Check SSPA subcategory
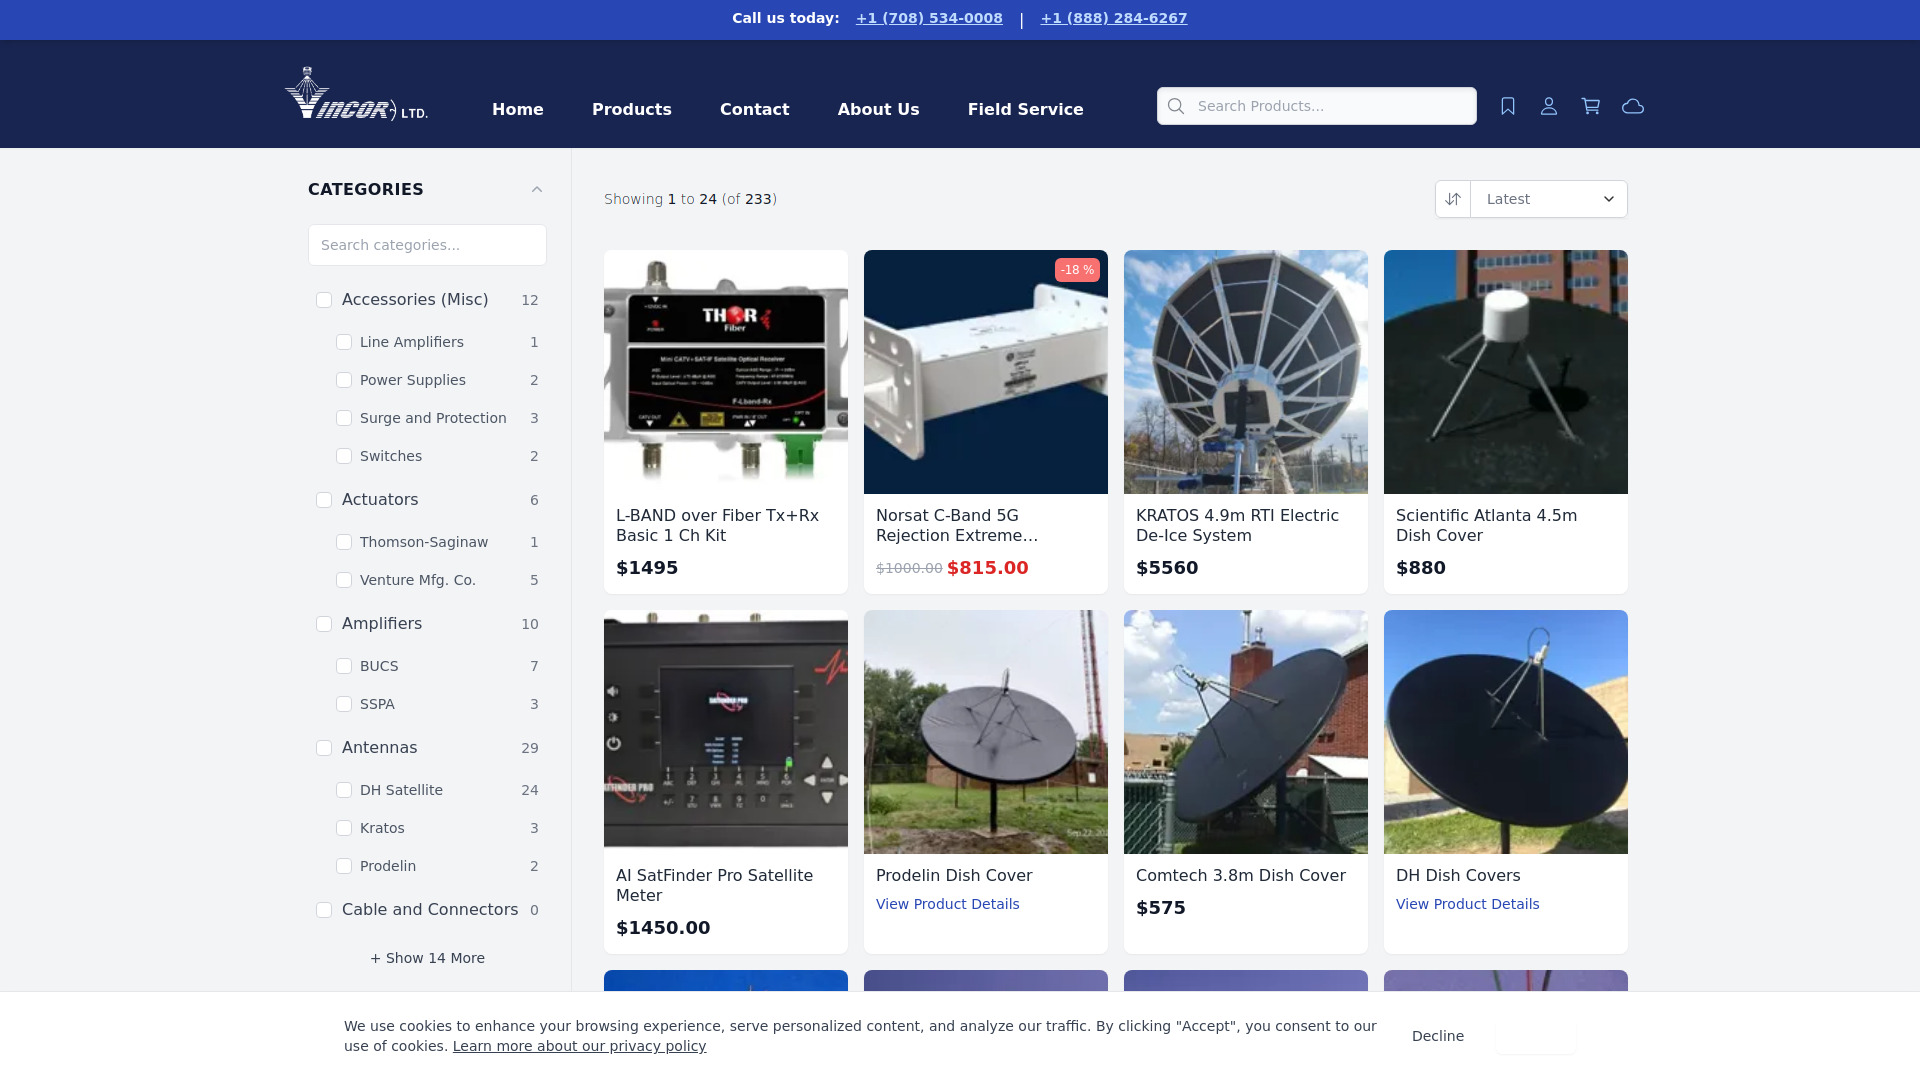Viewport: 1920px width, 1080px height. tap(344, 704)
